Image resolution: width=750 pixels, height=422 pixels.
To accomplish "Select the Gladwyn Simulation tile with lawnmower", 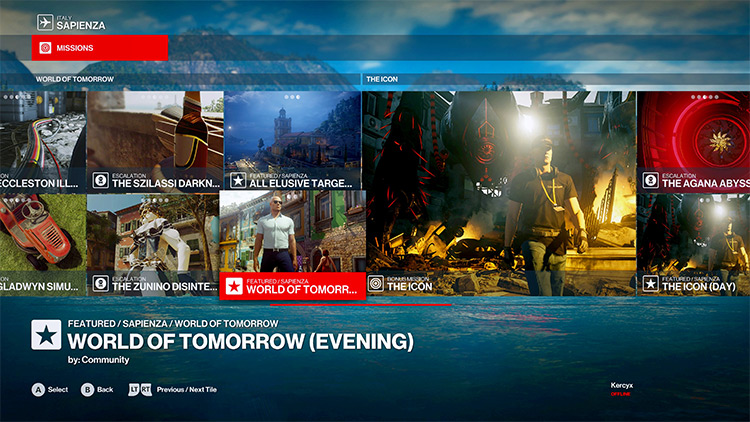I will pyautogui.click(x=43, y=244).
